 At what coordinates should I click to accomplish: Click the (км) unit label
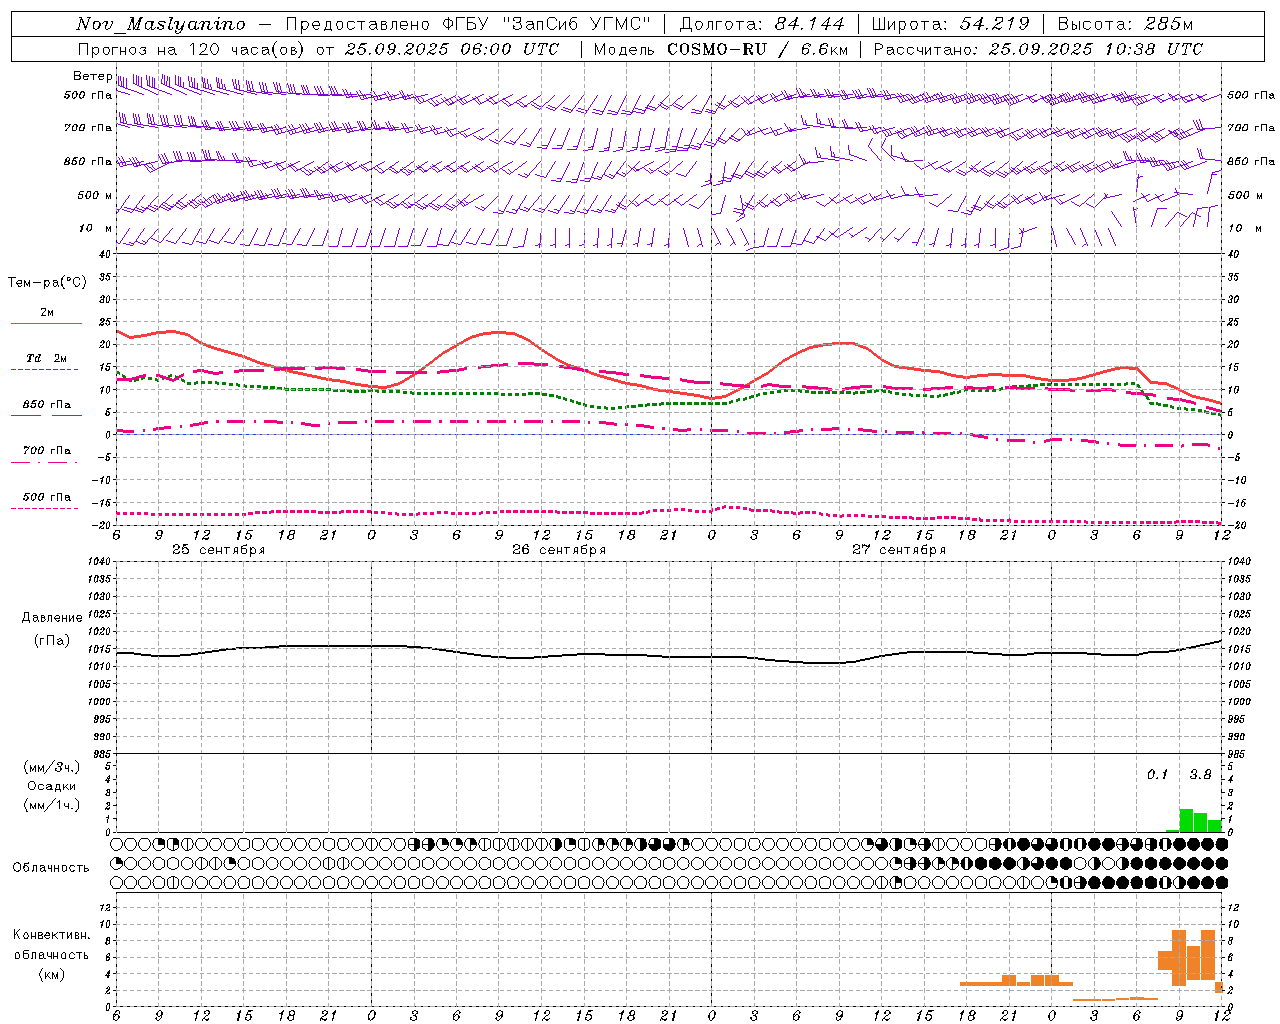(52, 974)
